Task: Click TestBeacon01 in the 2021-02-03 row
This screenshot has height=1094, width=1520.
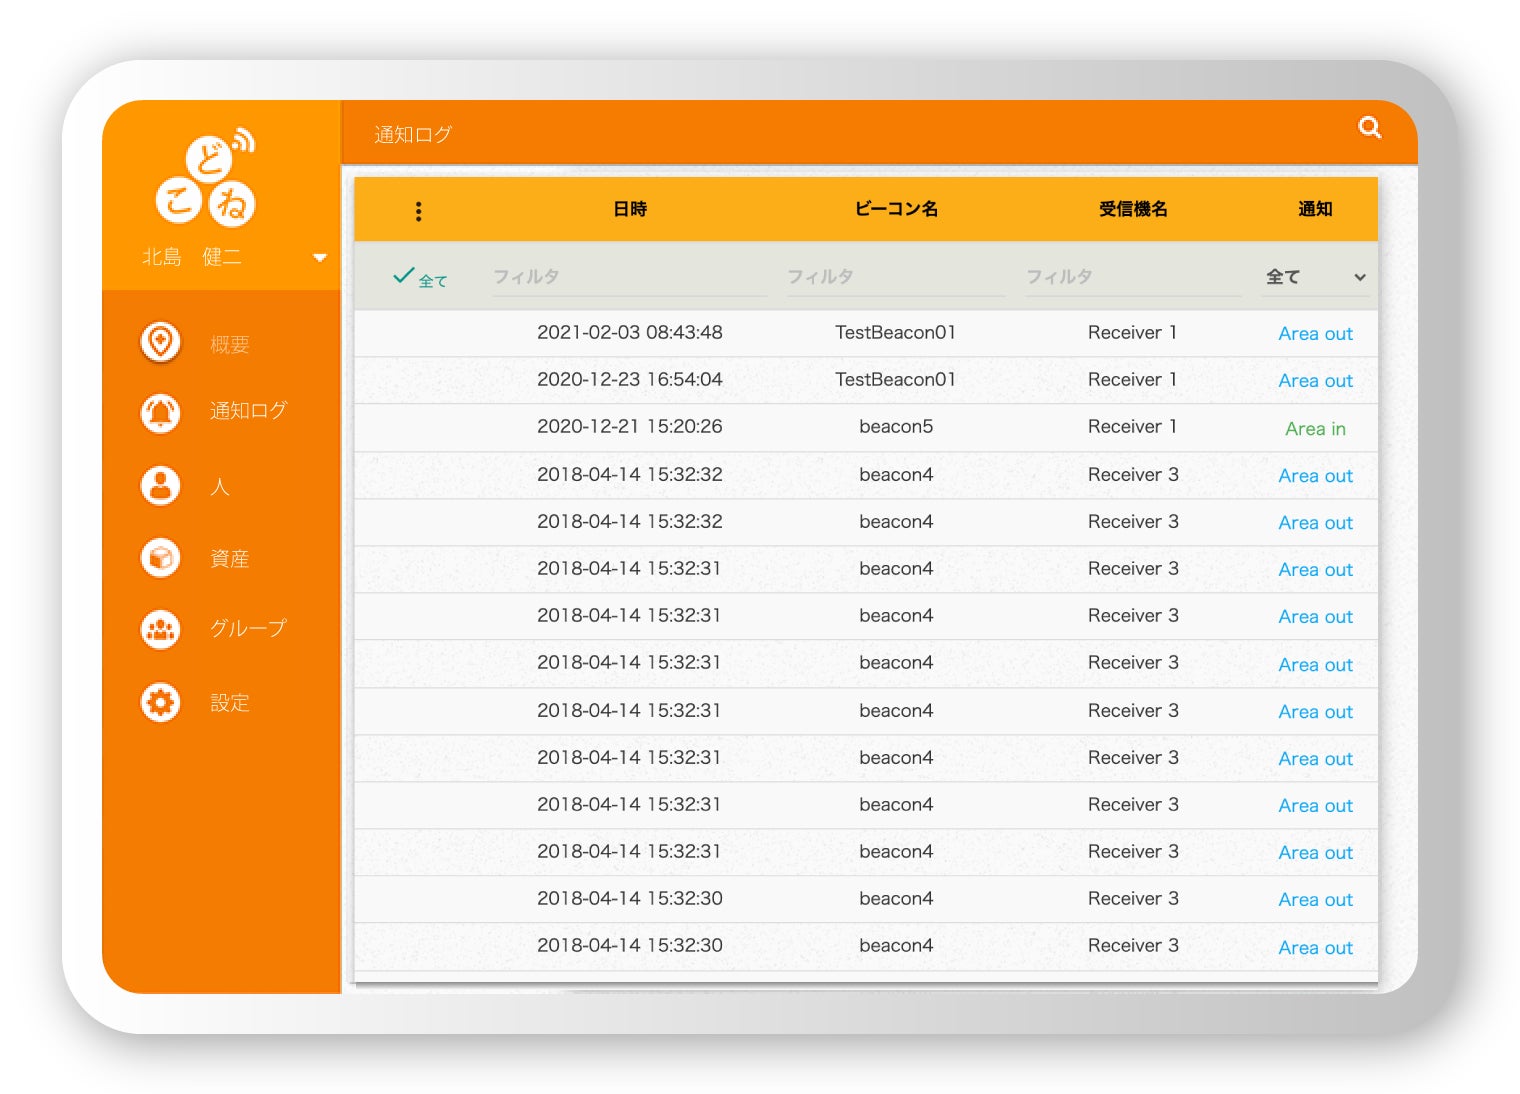Action: coord(896,332)
